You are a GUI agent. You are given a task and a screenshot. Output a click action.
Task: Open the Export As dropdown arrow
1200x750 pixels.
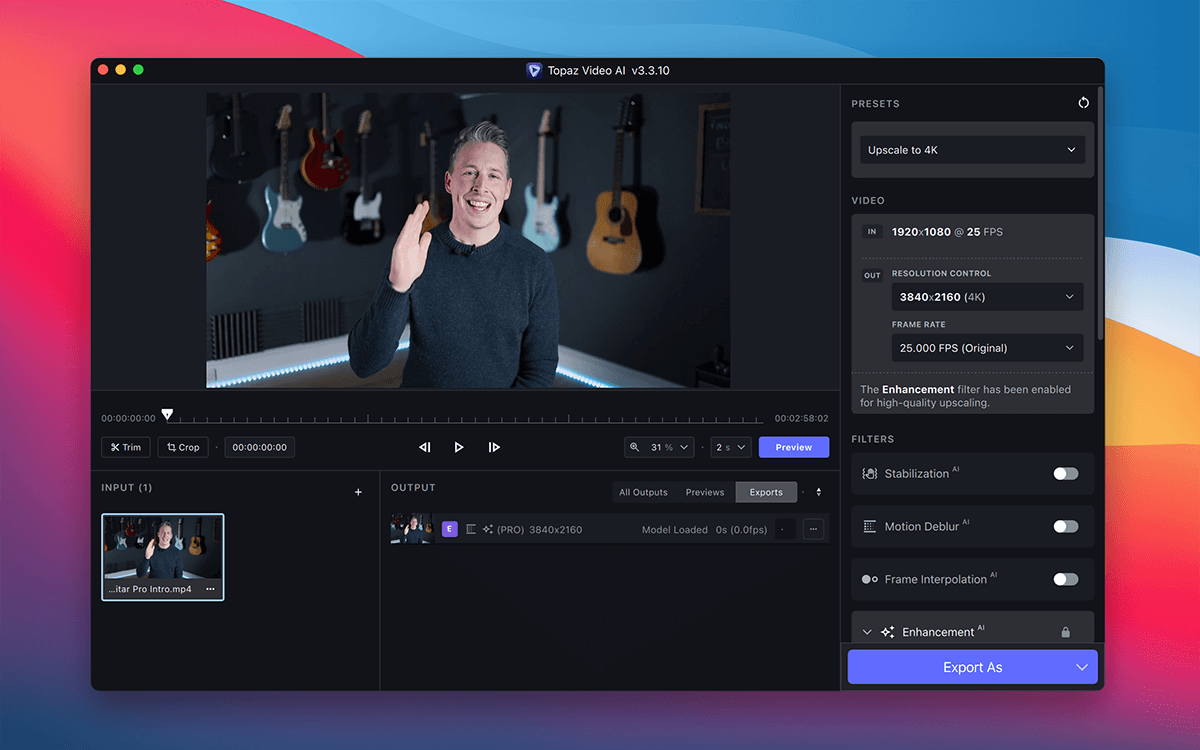coord(1082,667)
